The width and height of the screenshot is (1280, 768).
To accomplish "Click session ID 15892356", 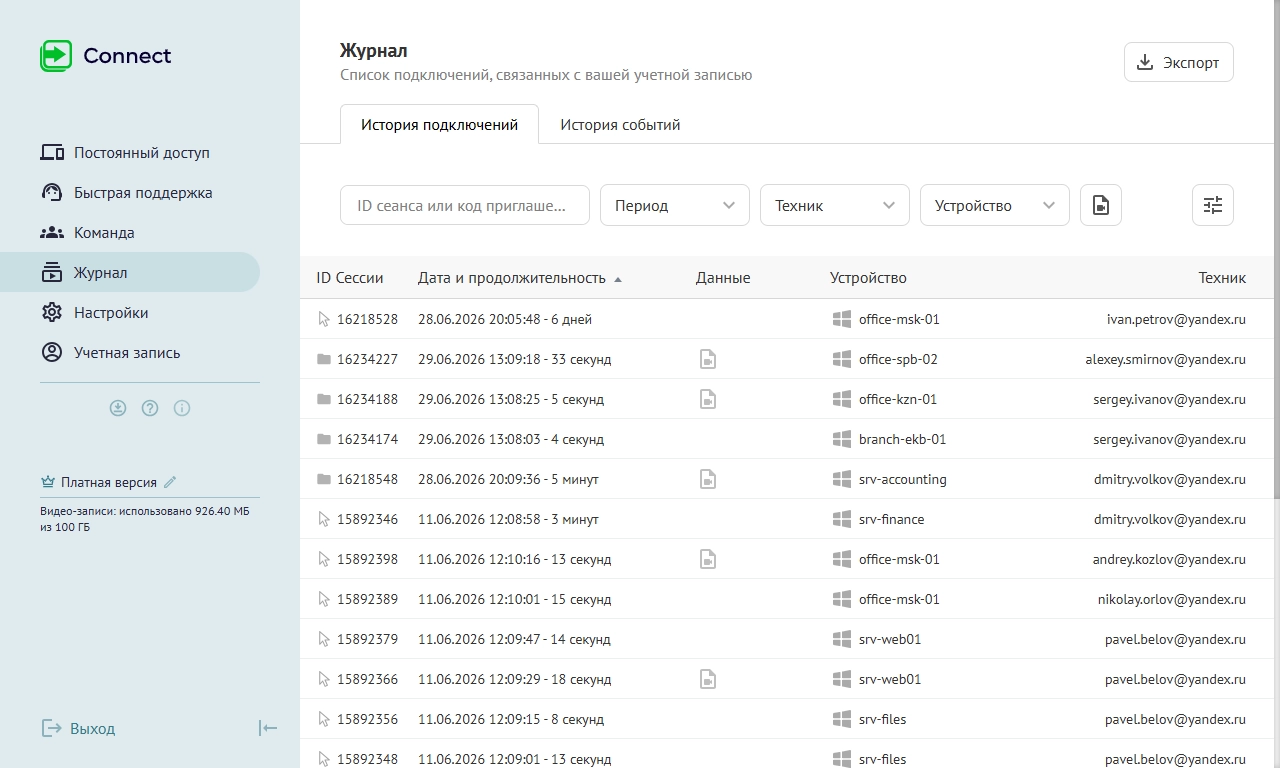I will 367,719.
